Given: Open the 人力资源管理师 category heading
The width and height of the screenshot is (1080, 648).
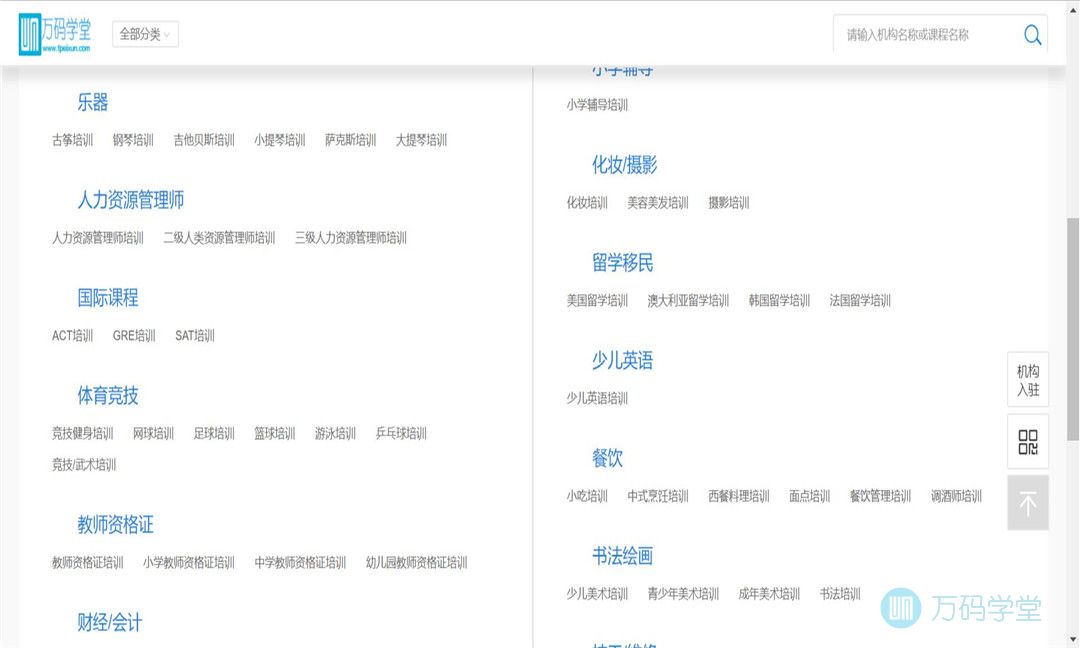Looking at the screenshot, I should tap(131, 200).
